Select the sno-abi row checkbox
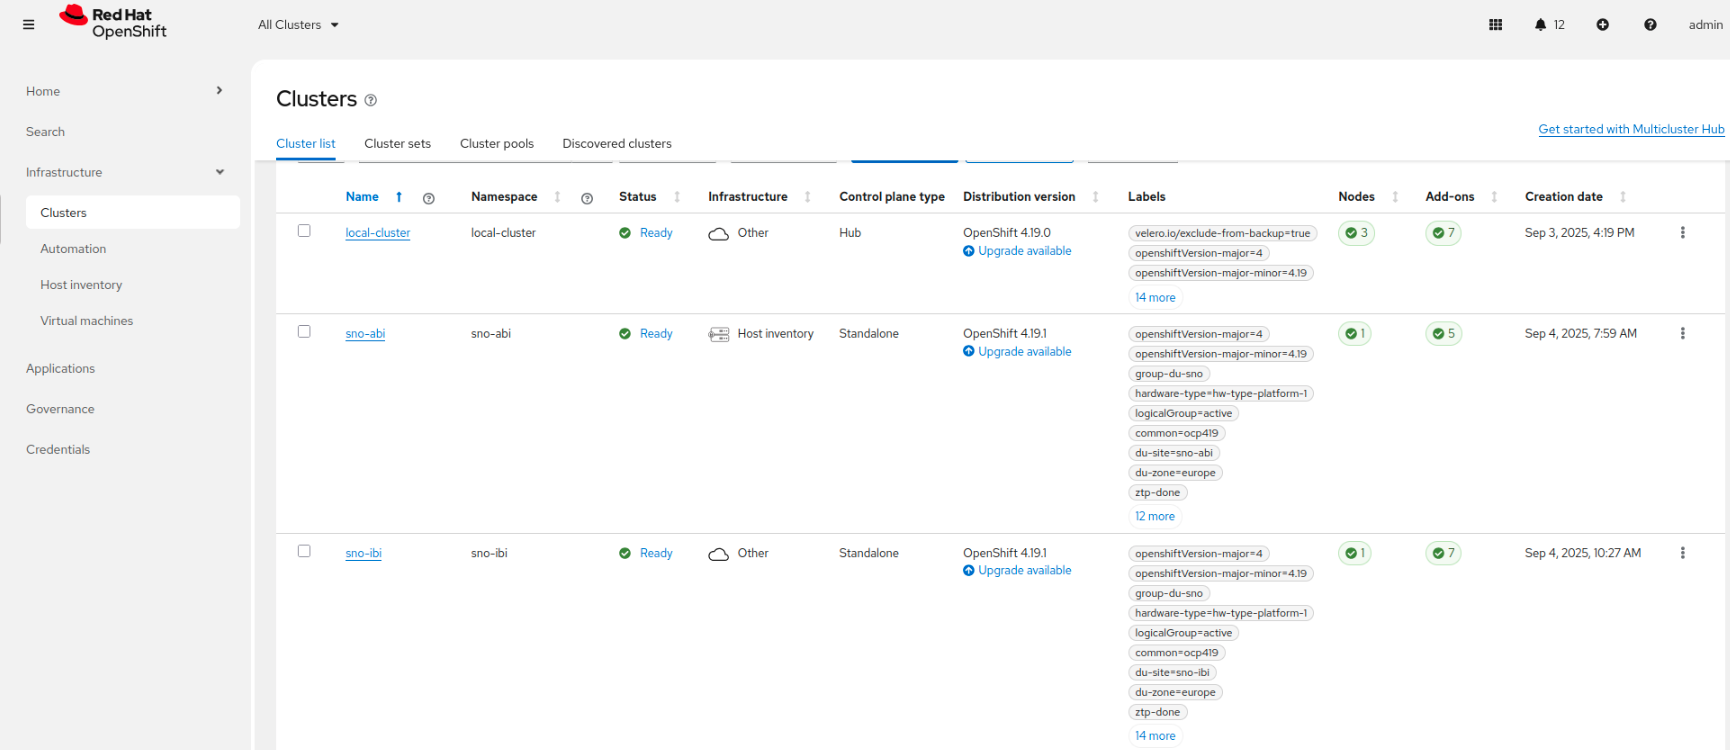 (x=304, y=332)
